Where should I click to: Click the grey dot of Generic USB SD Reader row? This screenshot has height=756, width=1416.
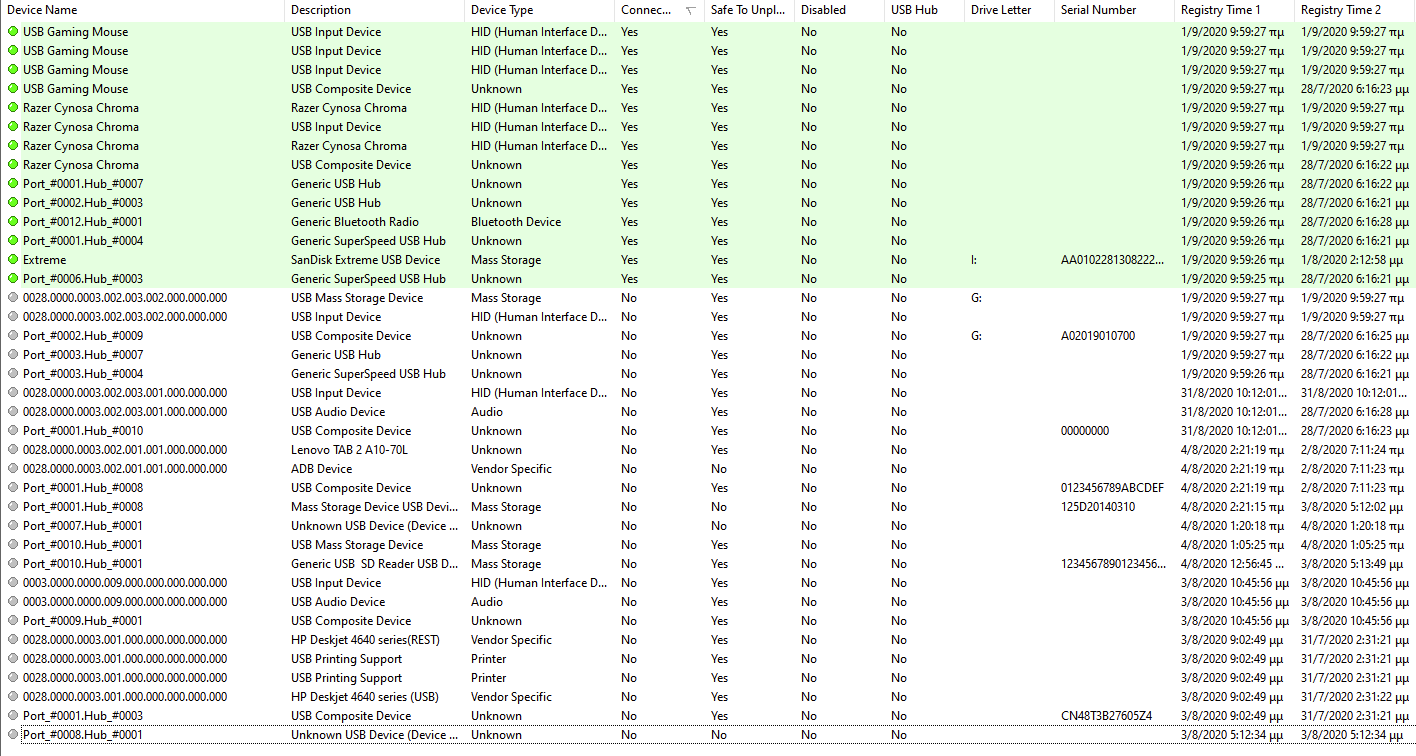click(13, 564)
